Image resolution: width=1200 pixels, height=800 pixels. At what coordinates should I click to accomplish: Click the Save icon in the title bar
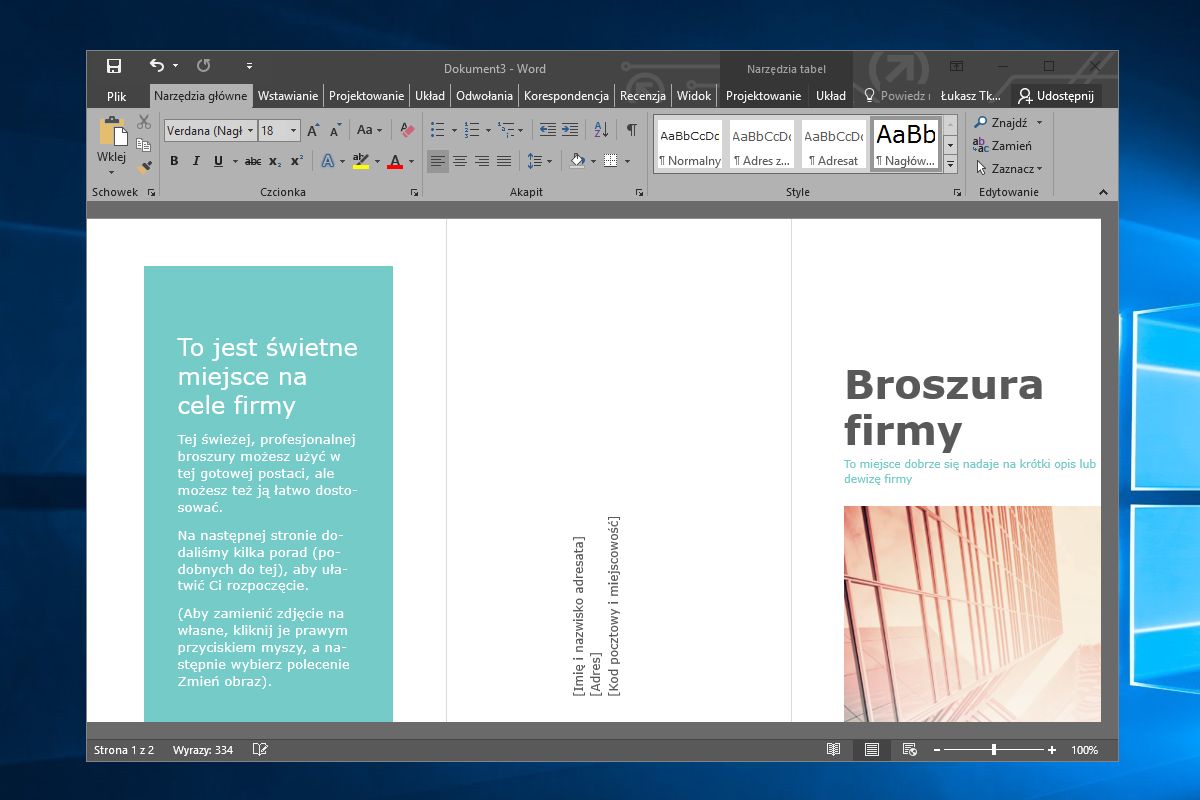[114, 66]
